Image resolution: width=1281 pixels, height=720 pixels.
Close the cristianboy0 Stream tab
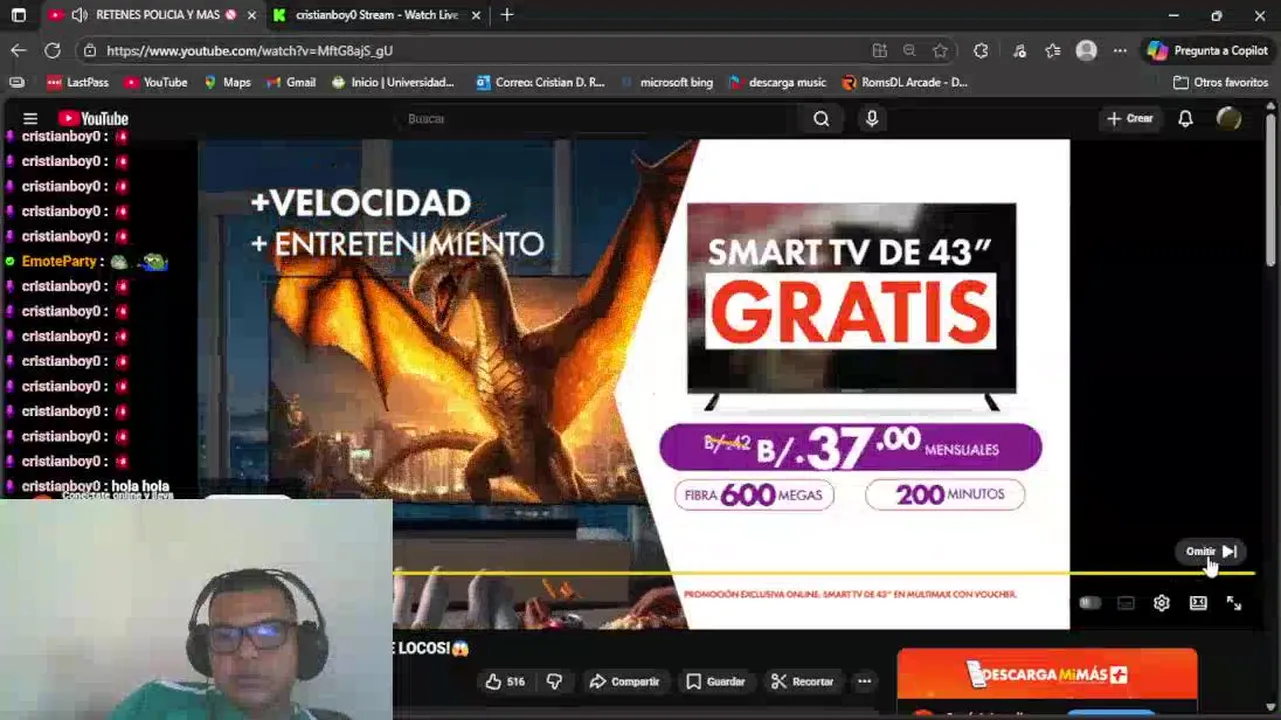coord(476,15)
